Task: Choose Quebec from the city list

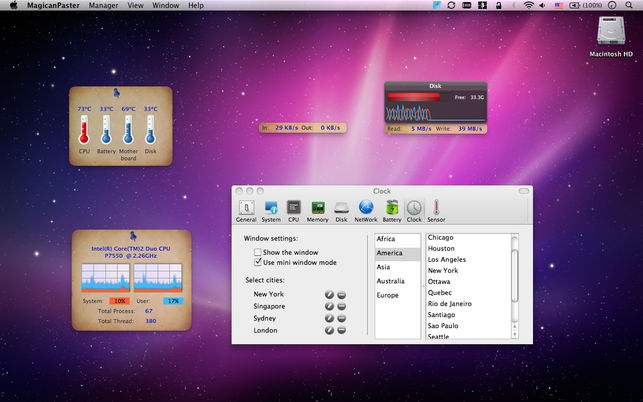Action: click(x=468, y=292)
